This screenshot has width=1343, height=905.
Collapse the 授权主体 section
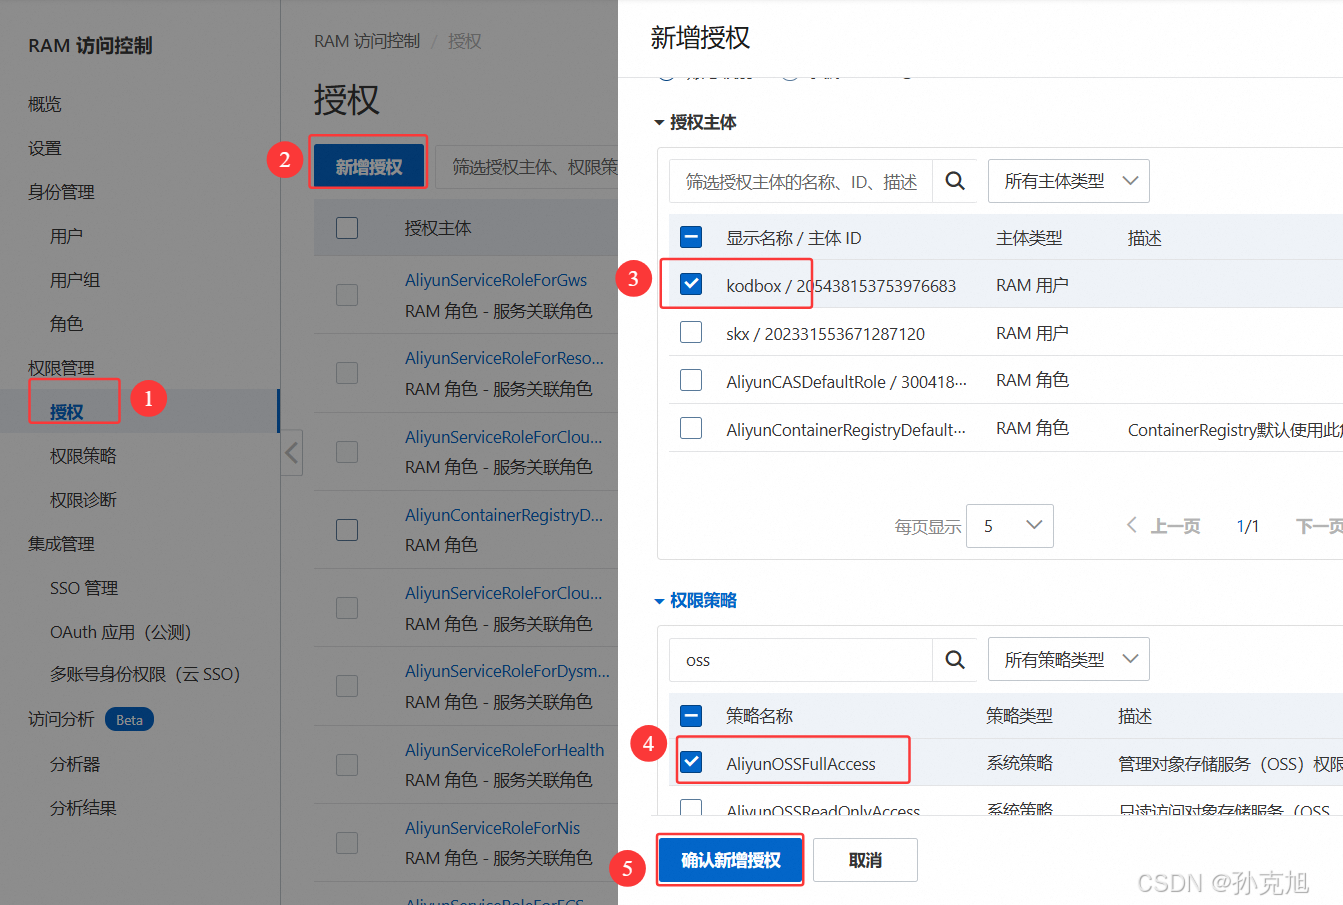(x=696, y=122)
